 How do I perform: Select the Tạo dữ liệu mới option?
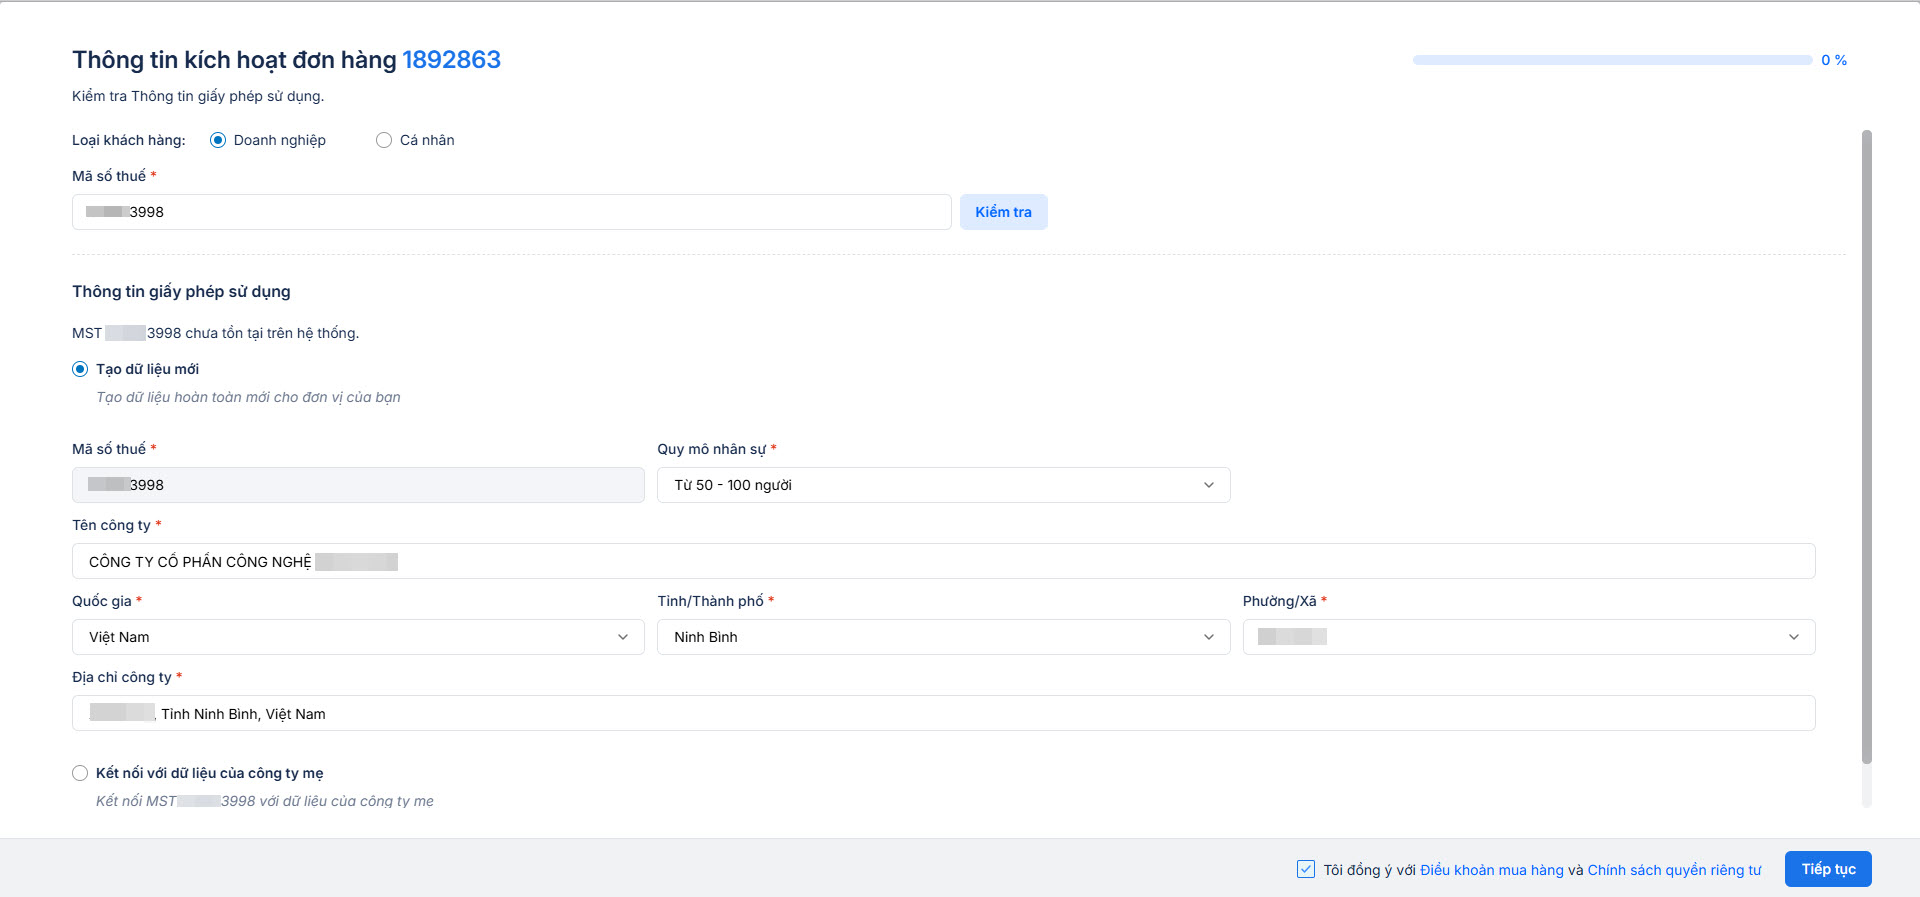click(80, 369)
